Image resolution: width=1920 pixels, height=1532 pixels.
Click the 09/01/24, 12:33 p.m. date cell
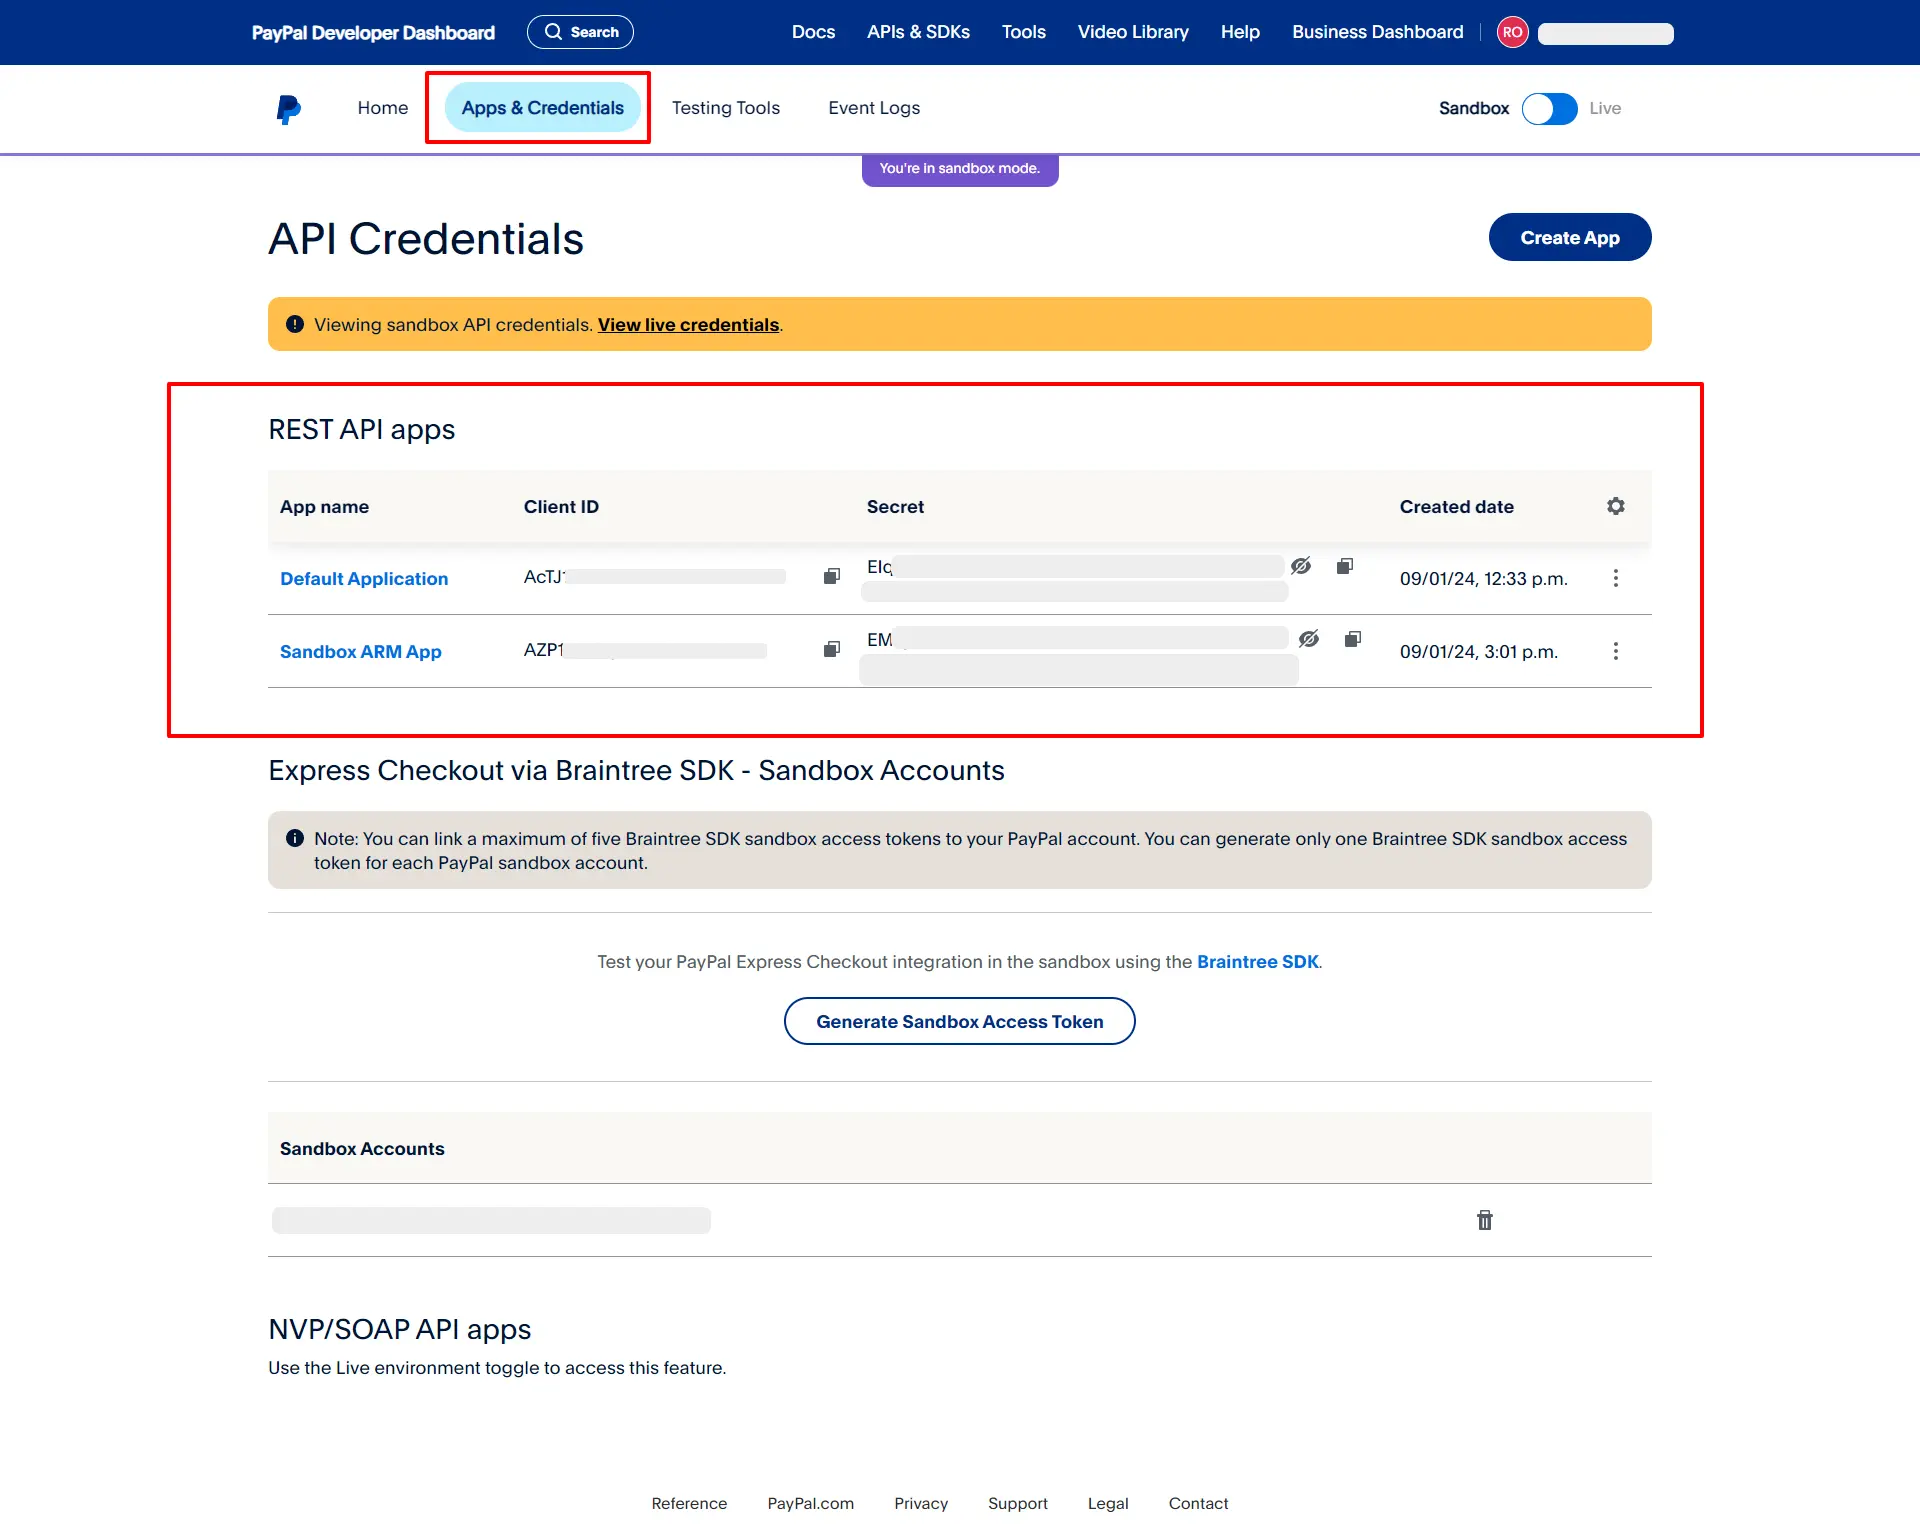click(1483, 579)
